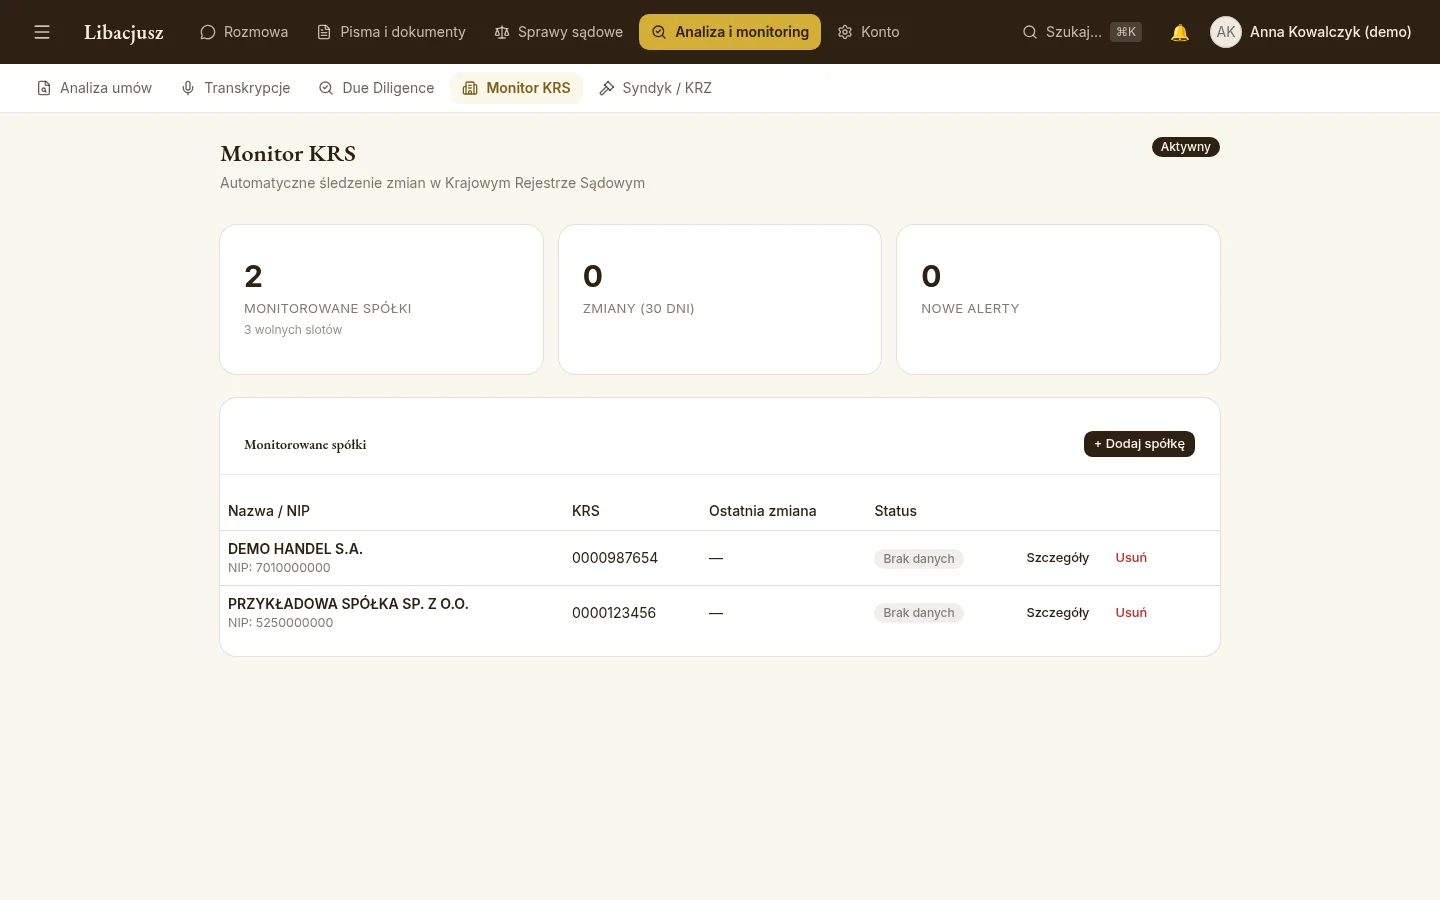This screenshot has height=900, width=1440.
Task: Click NIP: 5250000000 text
Action: pos(280,623)
